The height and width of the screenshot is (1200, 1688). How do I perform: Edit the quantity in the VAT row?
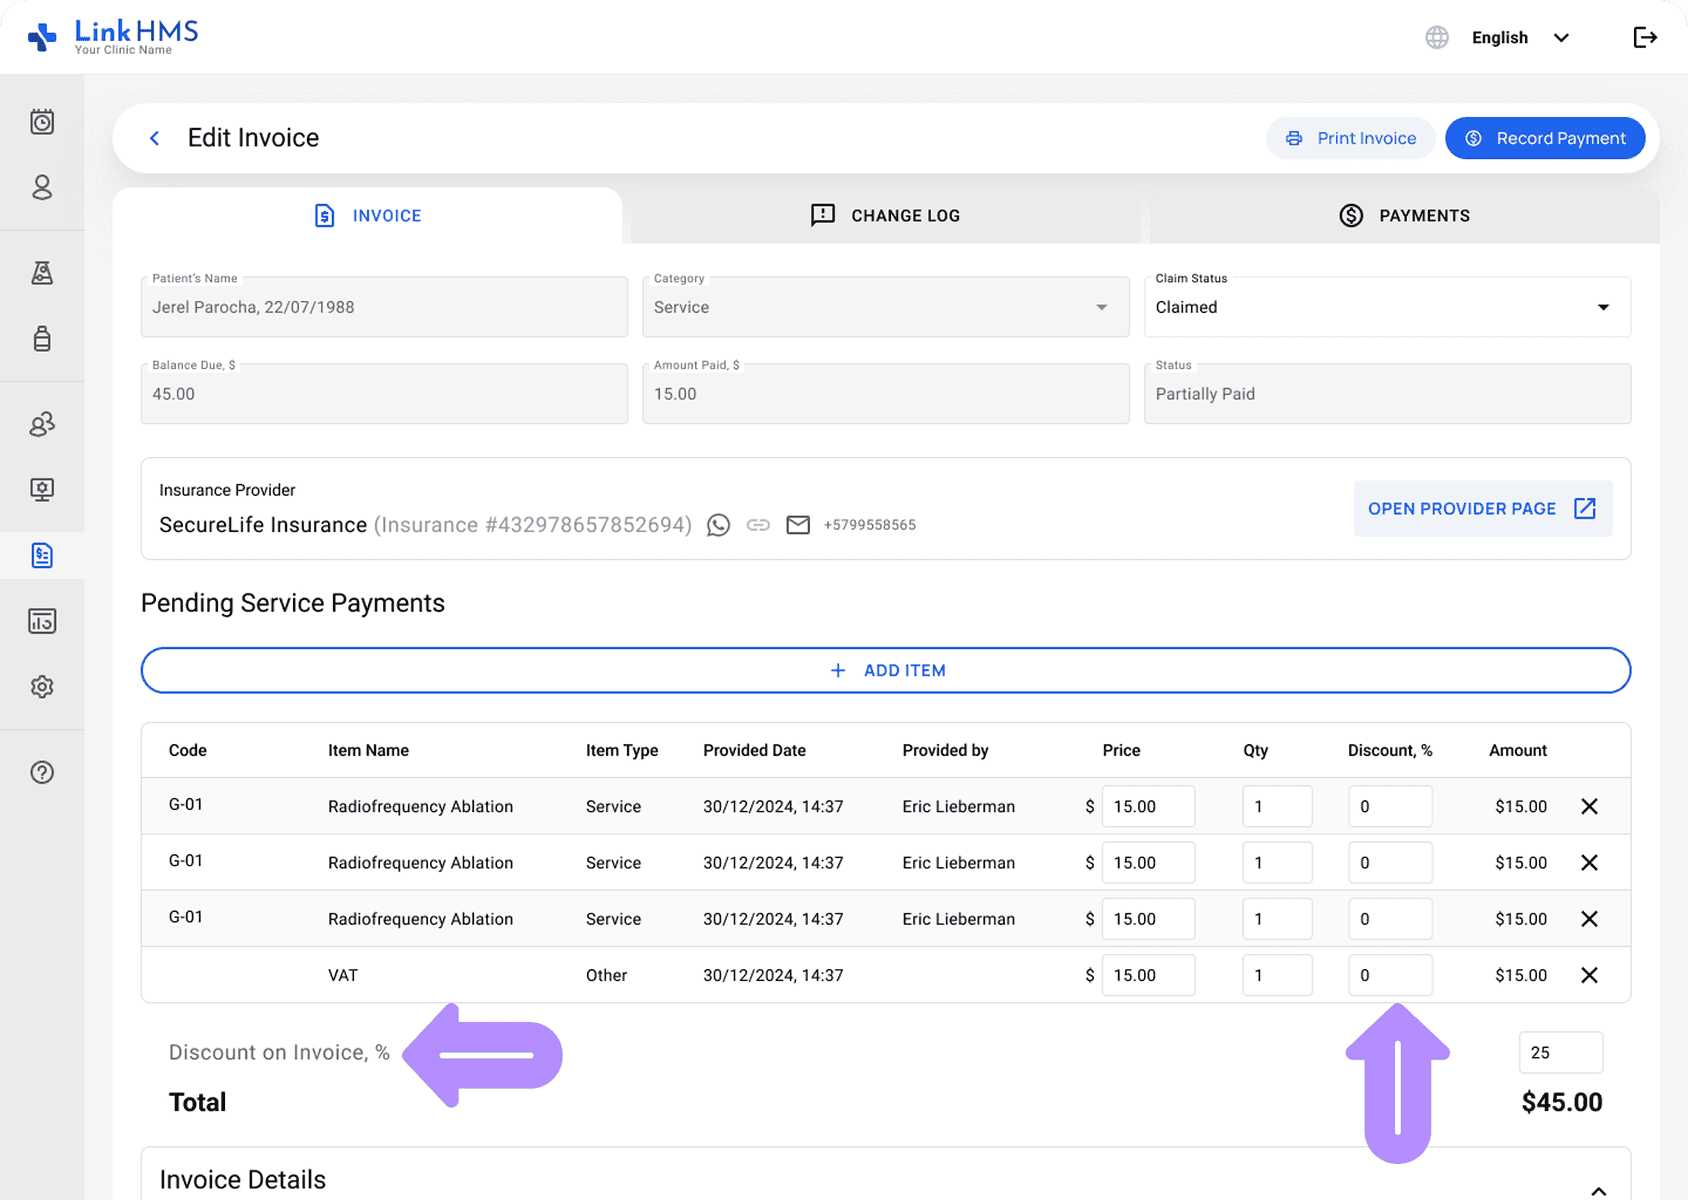[1277, 975]
